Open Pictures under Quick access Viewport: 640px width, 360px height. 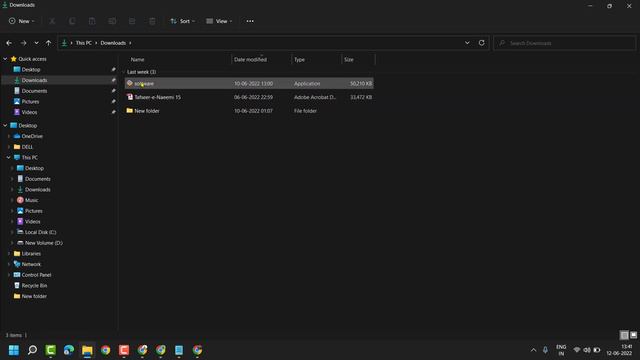pyautogui.click(x=31, y=102)
